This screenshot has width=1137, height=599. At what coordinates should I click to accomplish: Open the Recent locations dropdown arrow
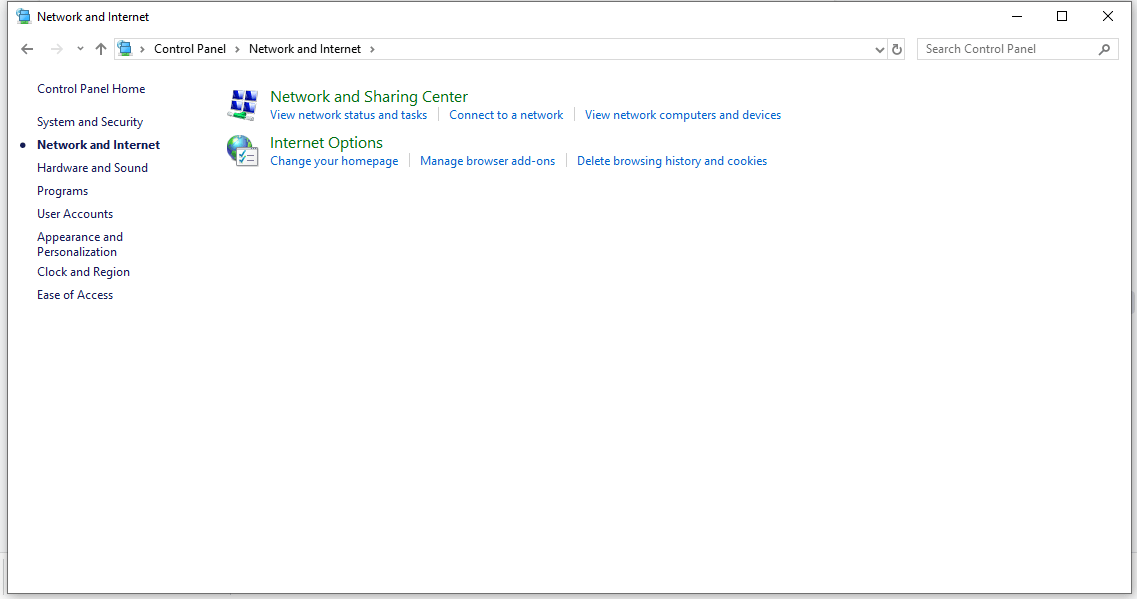click(x=81, y=49)
